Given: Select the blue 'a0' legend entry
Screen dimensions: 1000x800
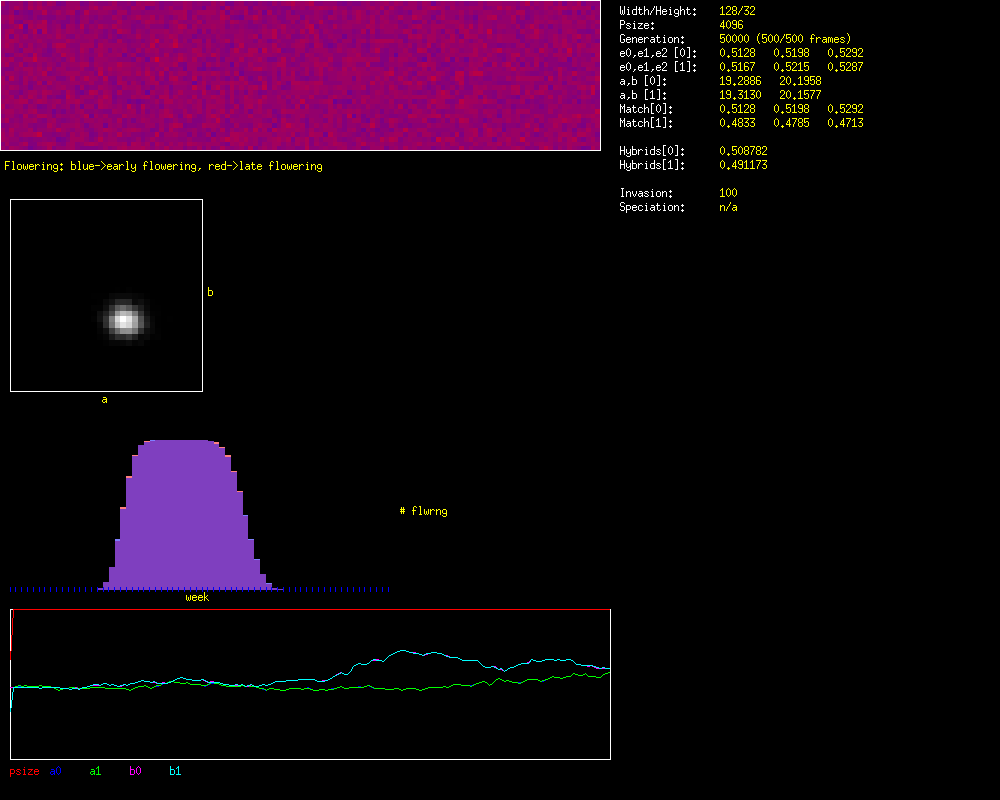Looking at the screenshot, I should click(x=55, y=771).
